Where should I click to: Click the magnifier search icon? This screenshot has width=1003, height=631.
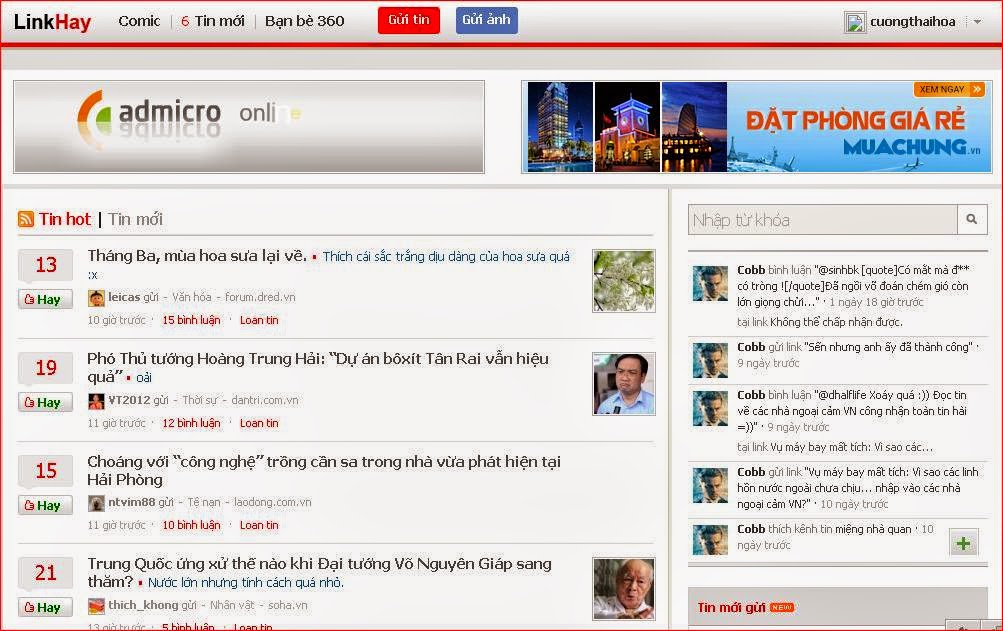[972, 220]
